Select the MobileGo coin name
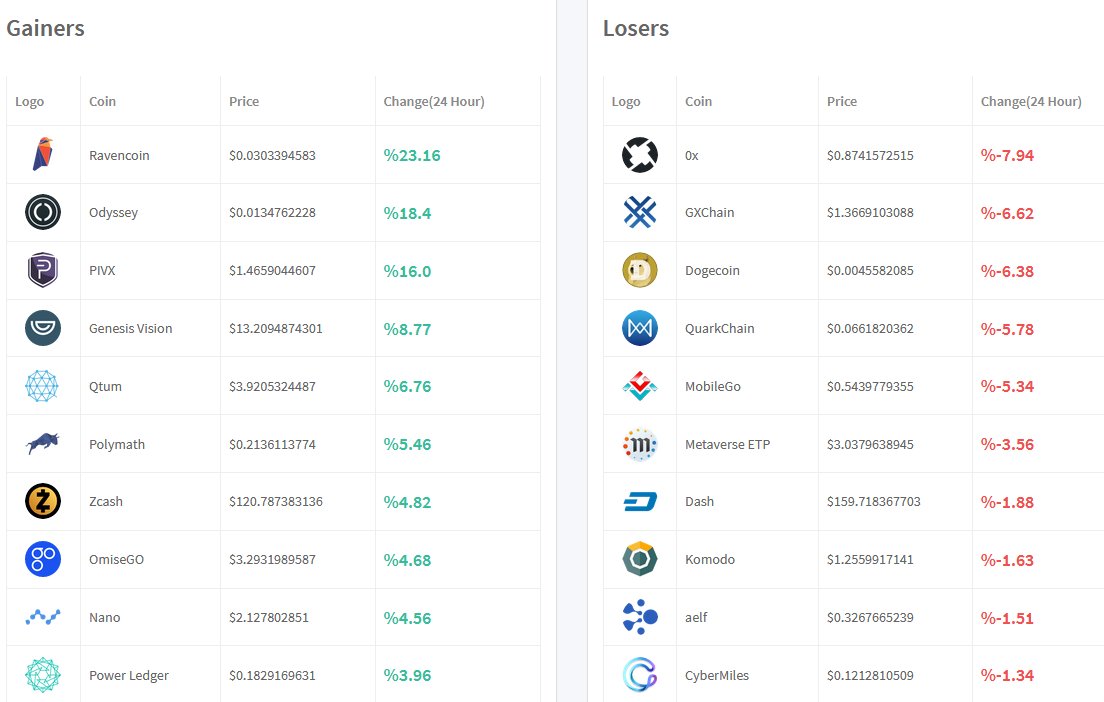Image resolution: width=1104 pixels, height=702 pixels. (713, 386)
